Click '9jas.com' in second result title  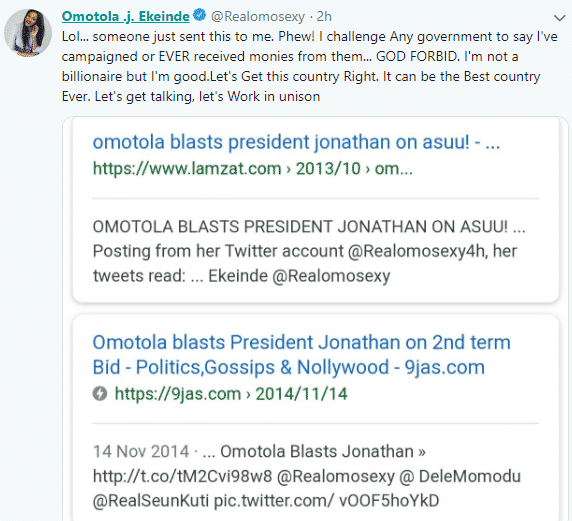coord(444,367)
